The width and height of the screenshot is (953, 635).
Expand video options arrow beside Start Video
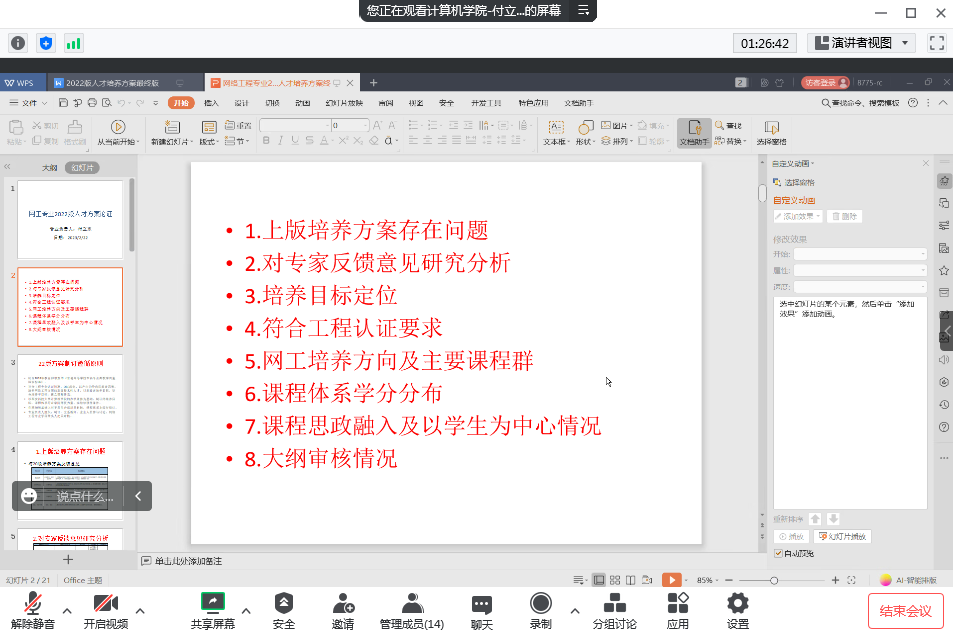139,610
